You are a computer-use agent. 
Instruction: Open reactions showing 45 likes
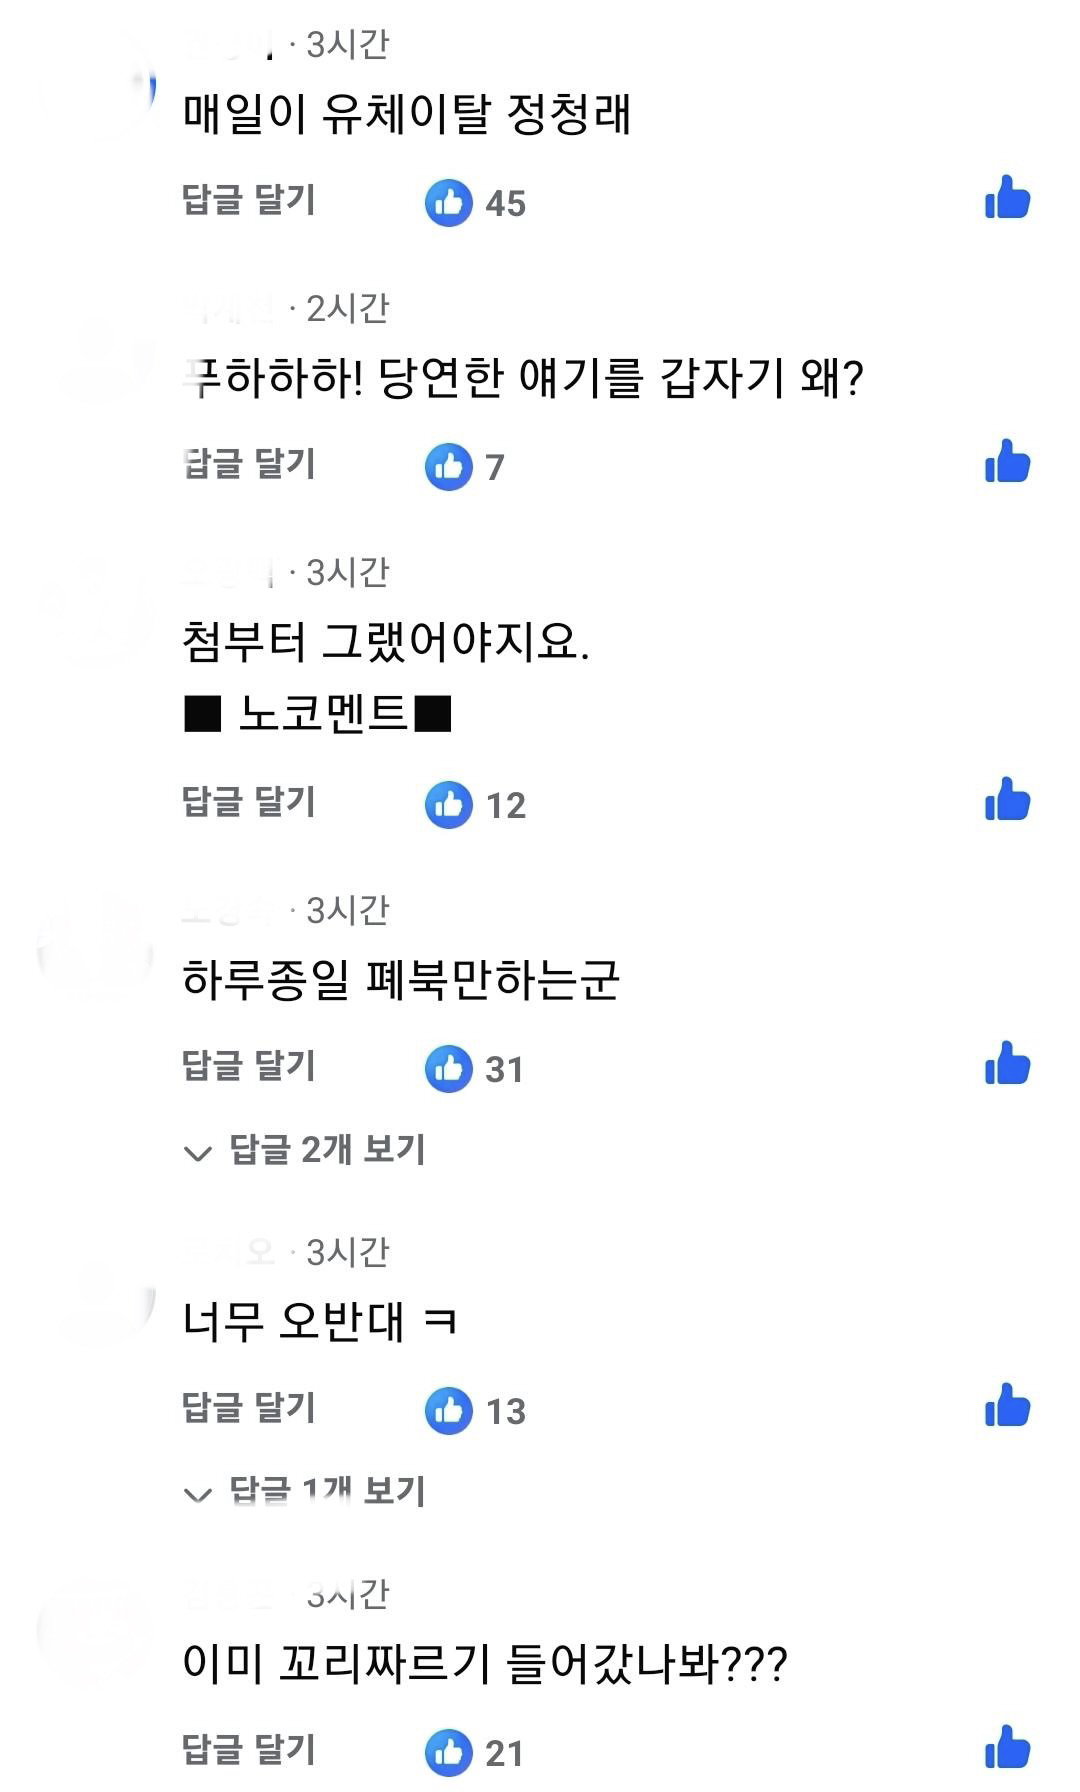[475, 203]
